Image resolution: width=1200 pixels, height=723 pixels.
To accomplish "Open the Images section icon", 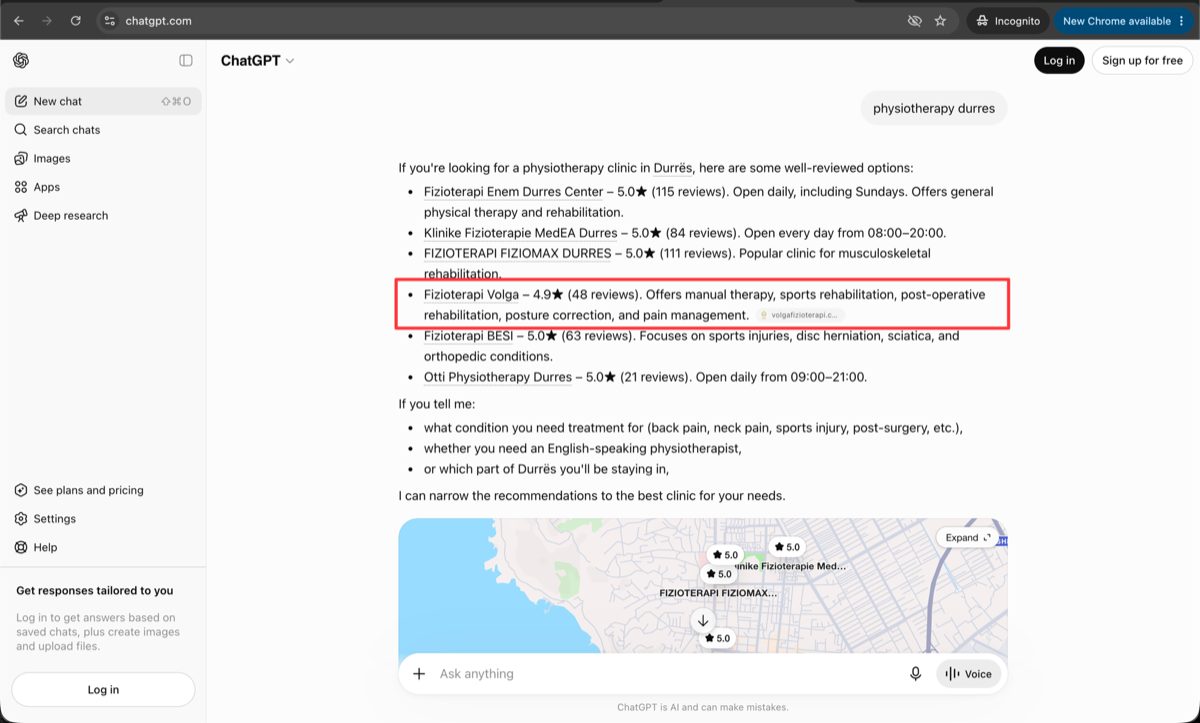I will click(x=21, y=158).
